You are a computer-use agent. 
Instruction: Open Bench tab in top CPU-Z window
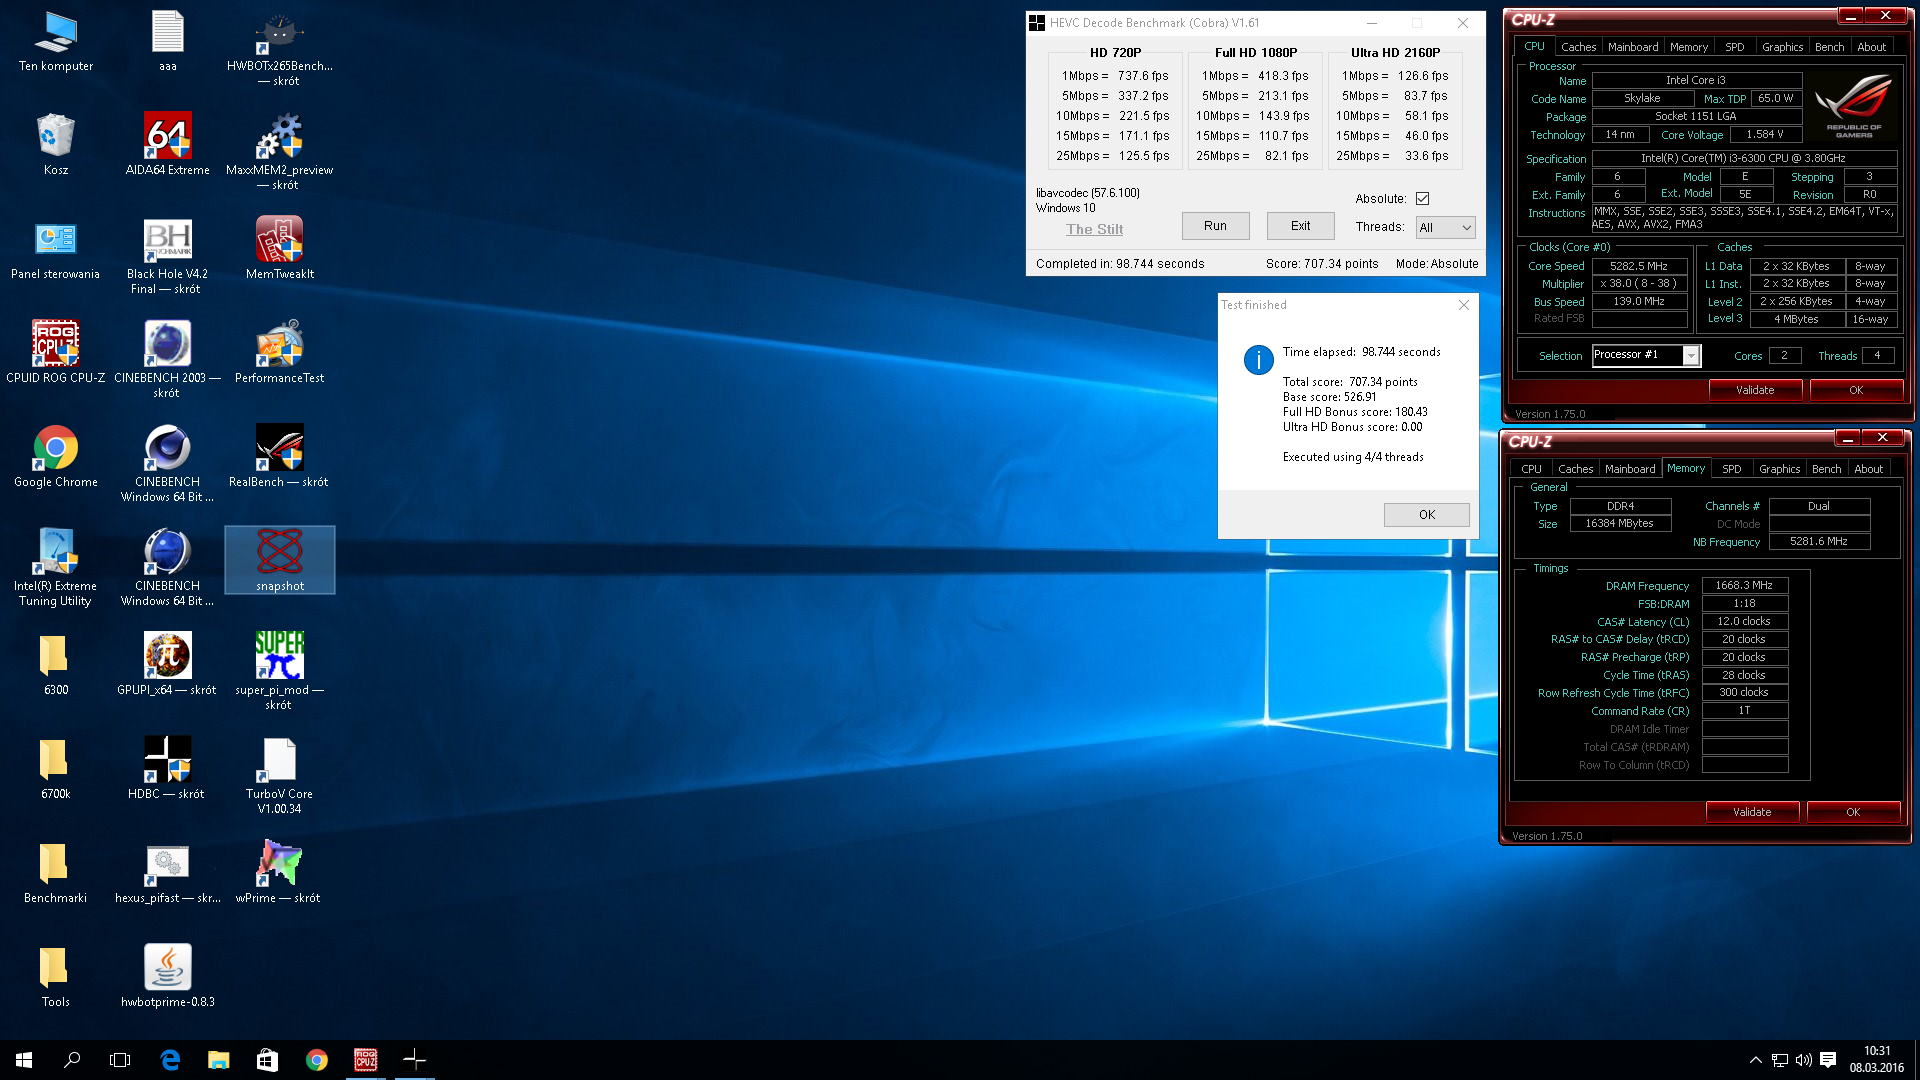click(x=1829, y=47)
